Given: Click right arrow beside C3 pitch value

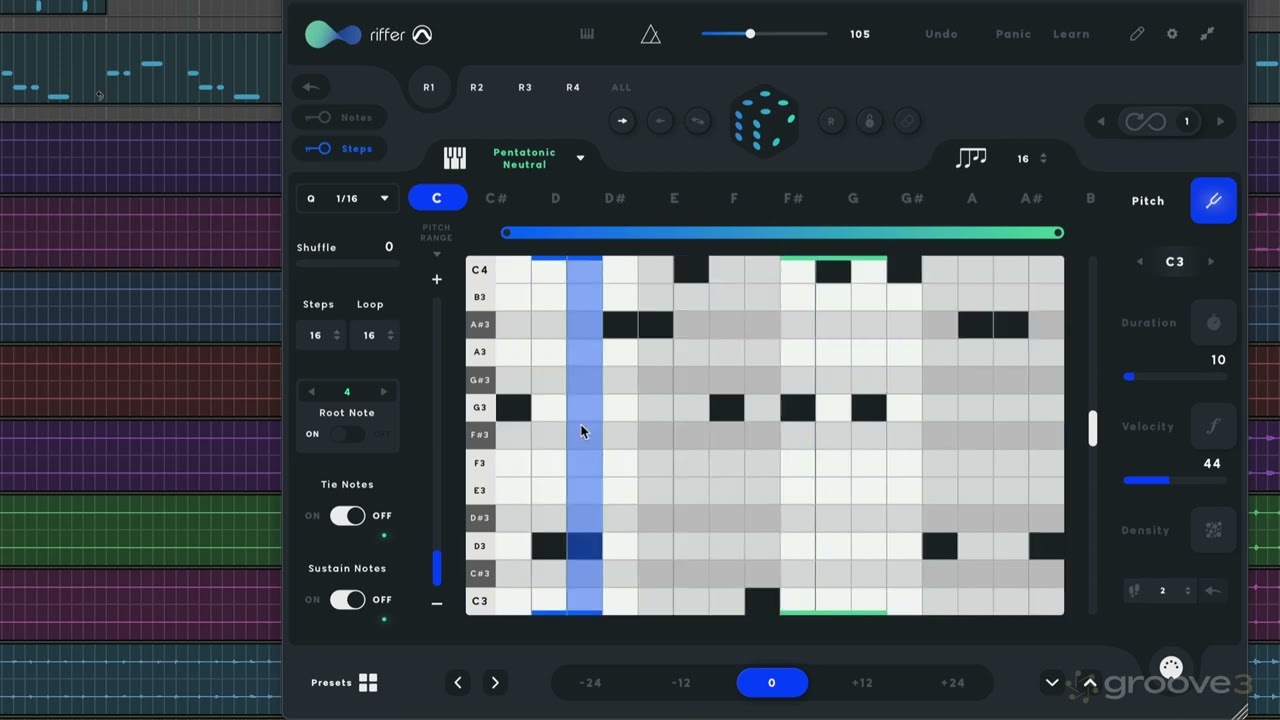Looking at the screenshot, I should coord(1211,262).
